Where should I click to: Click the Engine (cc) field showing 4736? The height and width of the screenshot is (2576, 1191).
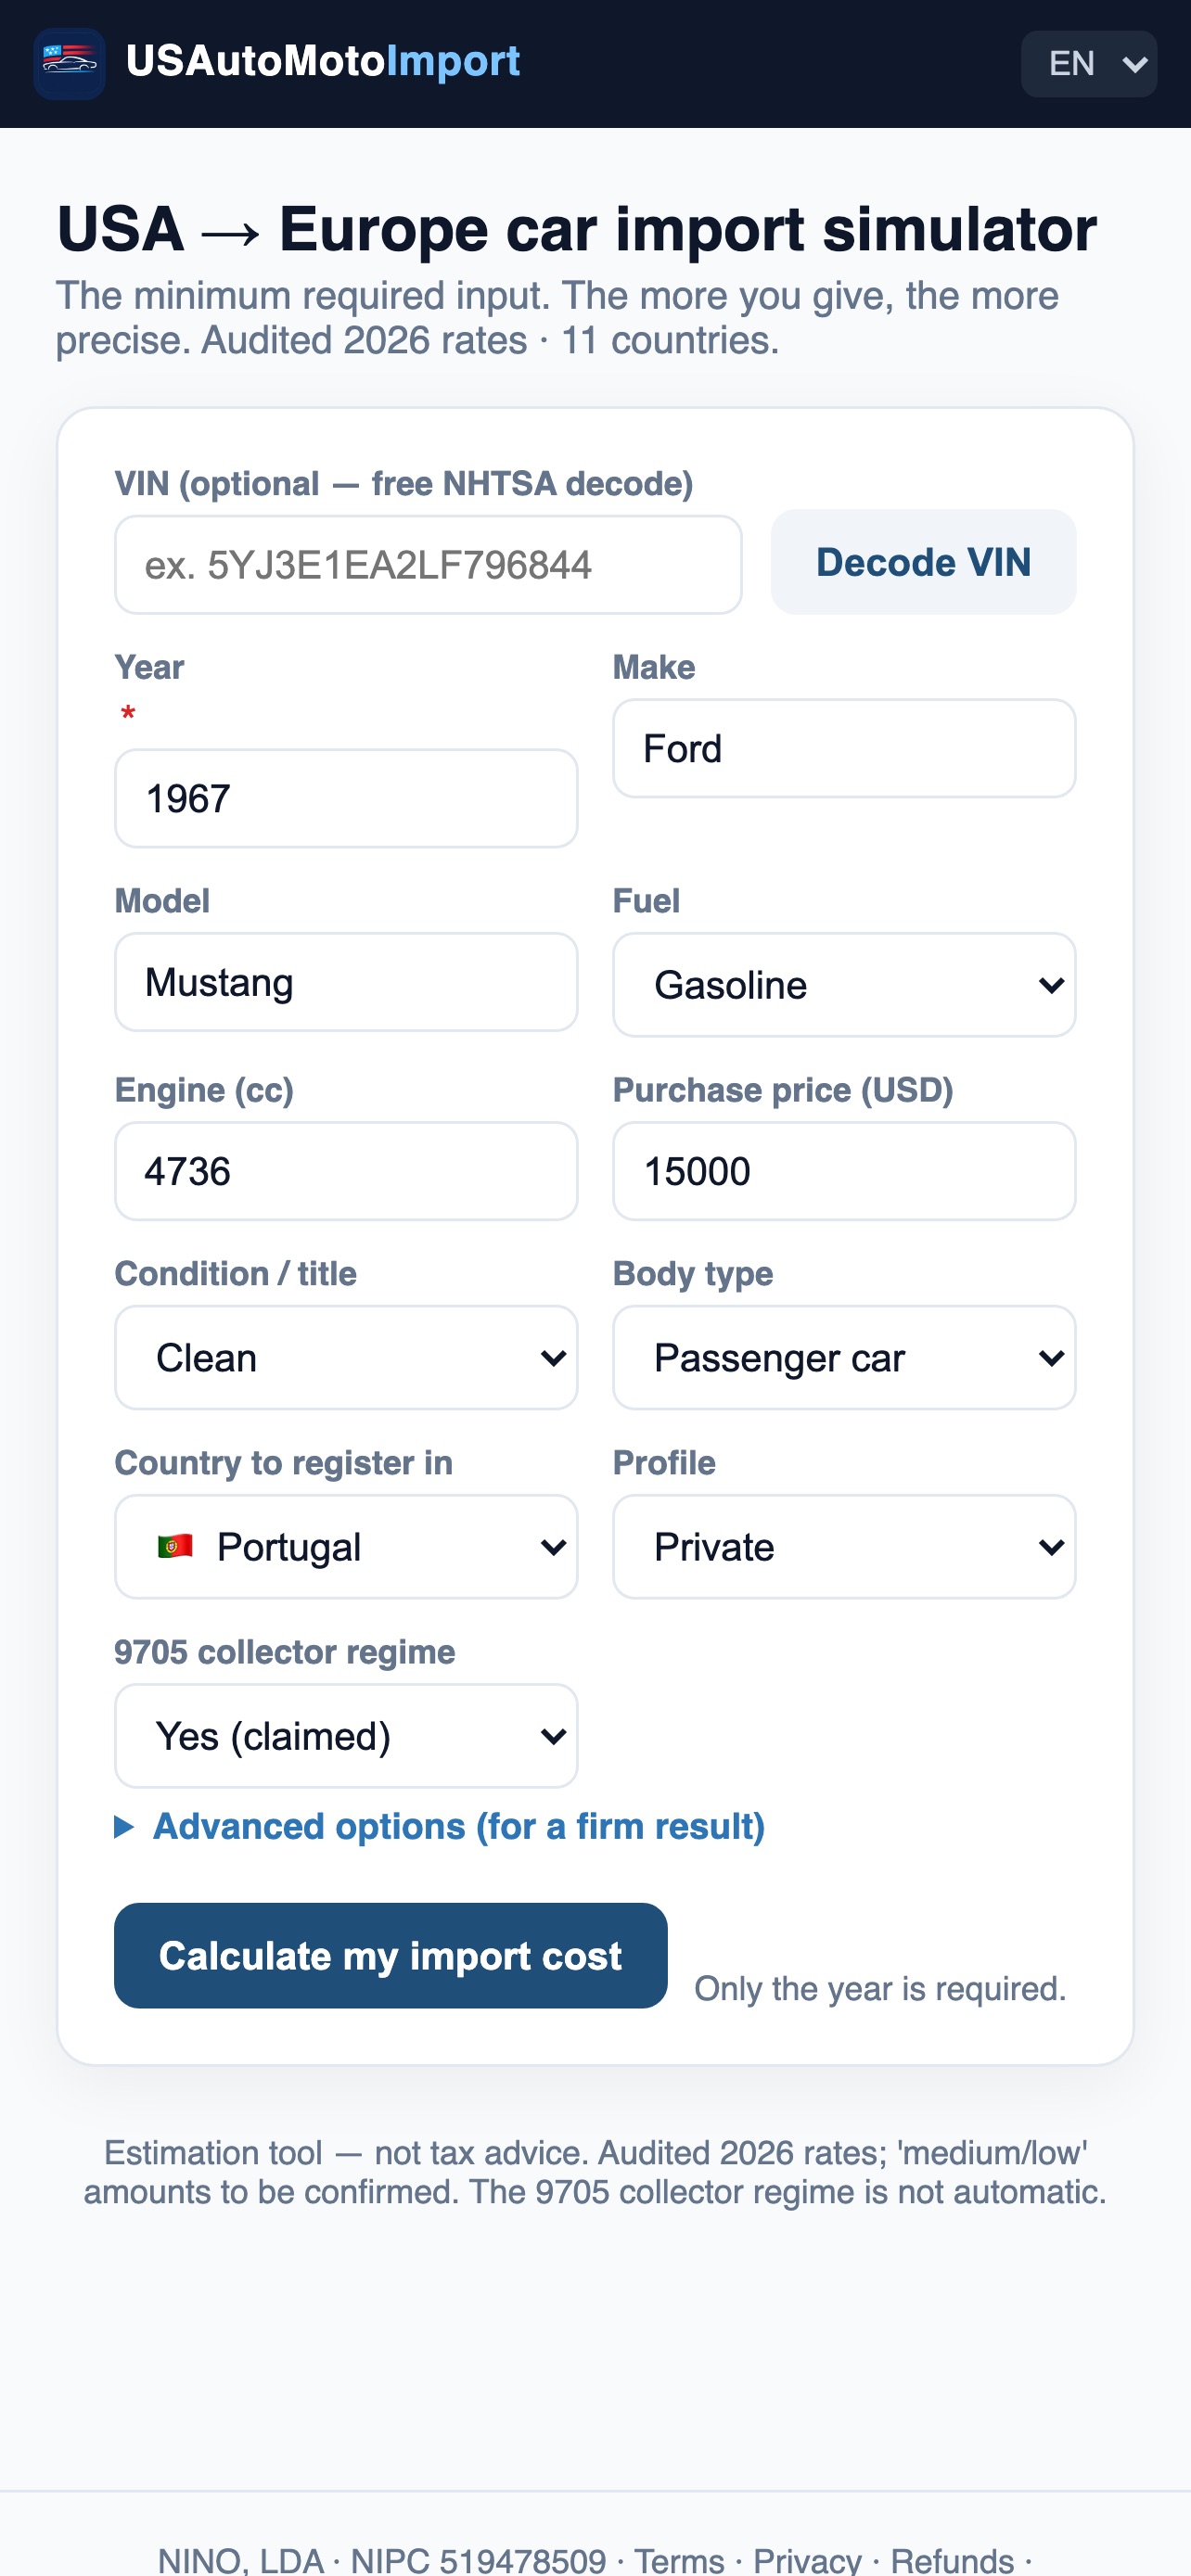pos(346,1171)
